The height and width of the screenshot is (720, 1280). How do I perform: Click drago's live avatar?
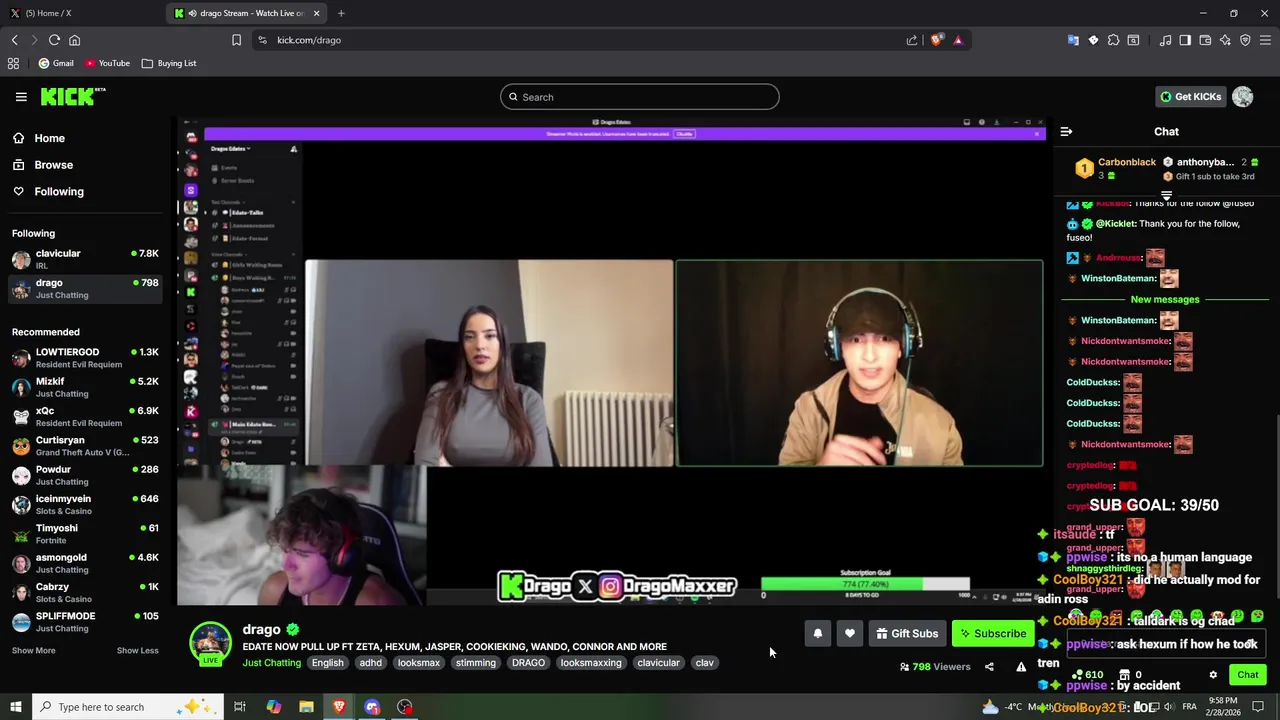[211, 643]
